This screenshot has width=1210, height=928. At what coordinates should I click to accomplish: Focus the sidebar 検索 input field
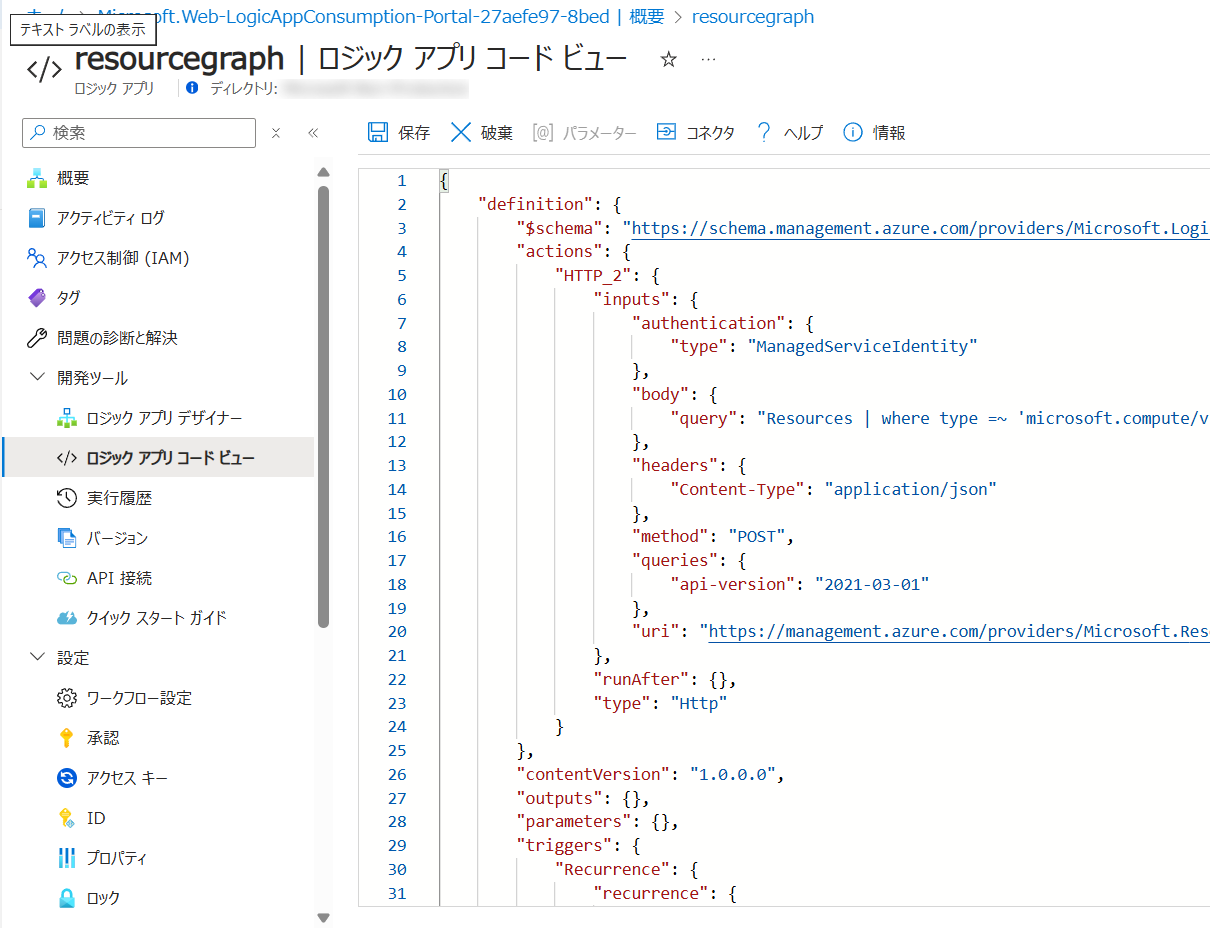pos(139,133)
